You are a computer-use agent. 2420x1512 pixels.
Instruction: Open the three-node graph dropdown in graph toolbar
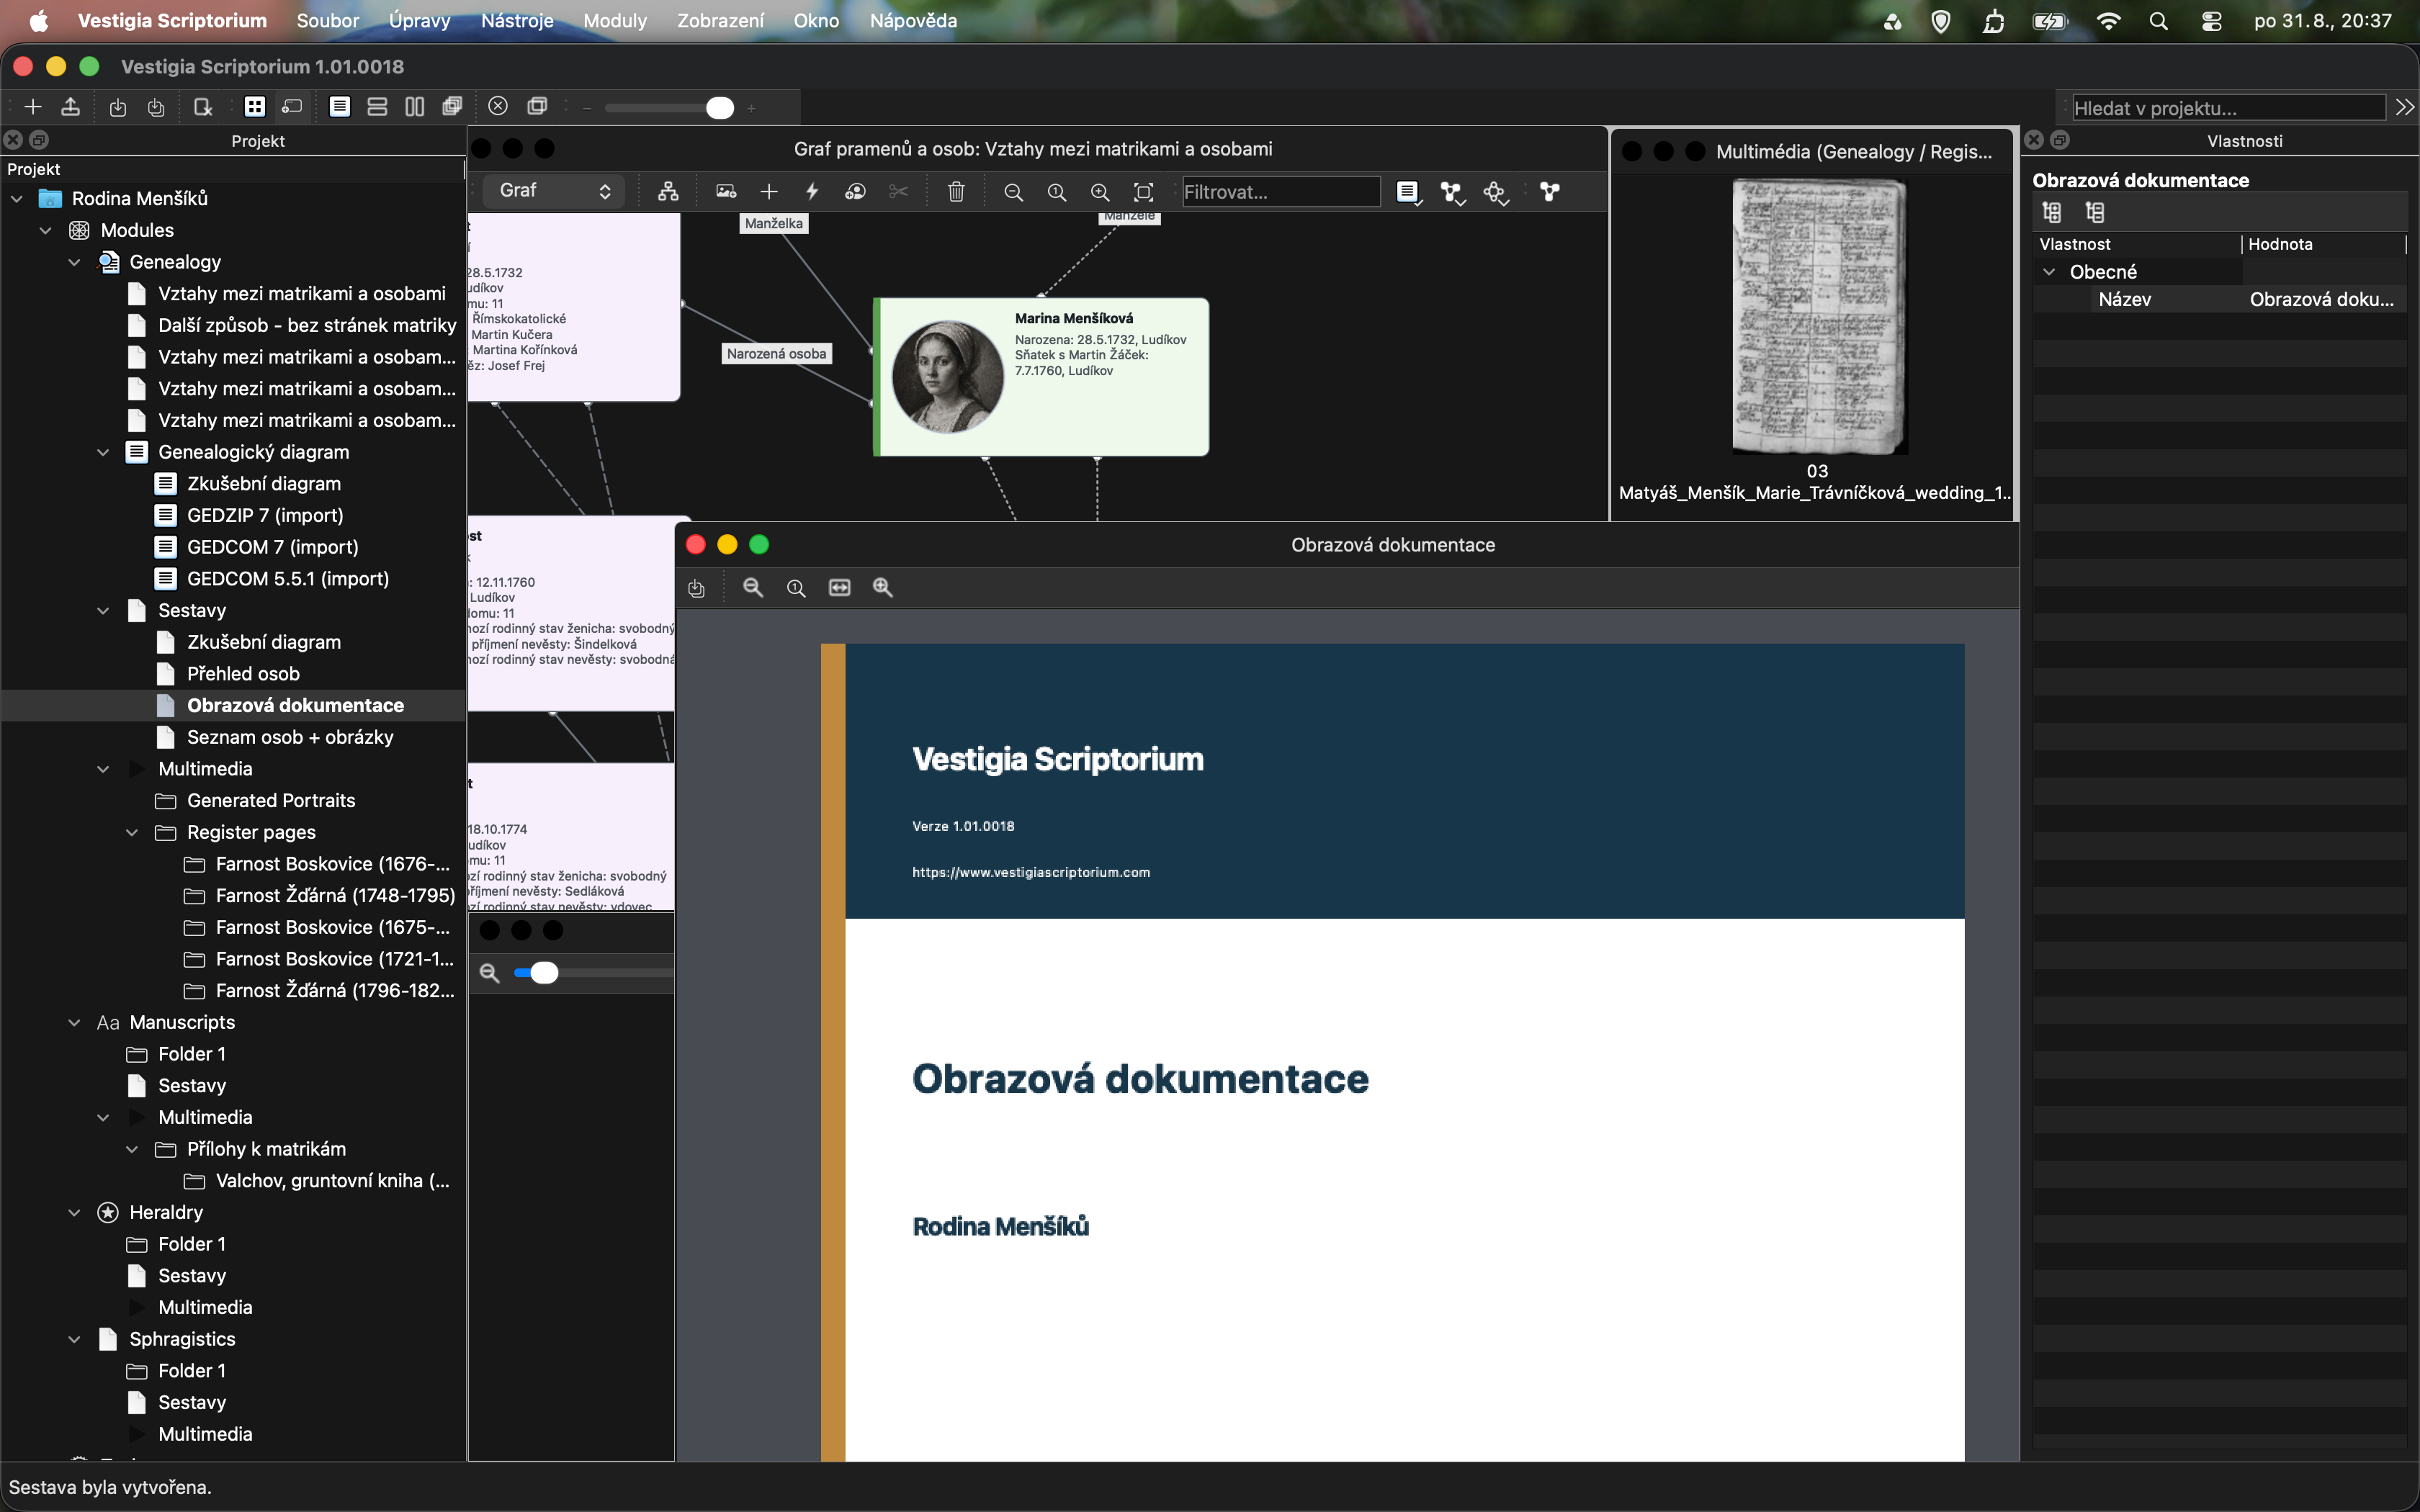click(1452, 192)
